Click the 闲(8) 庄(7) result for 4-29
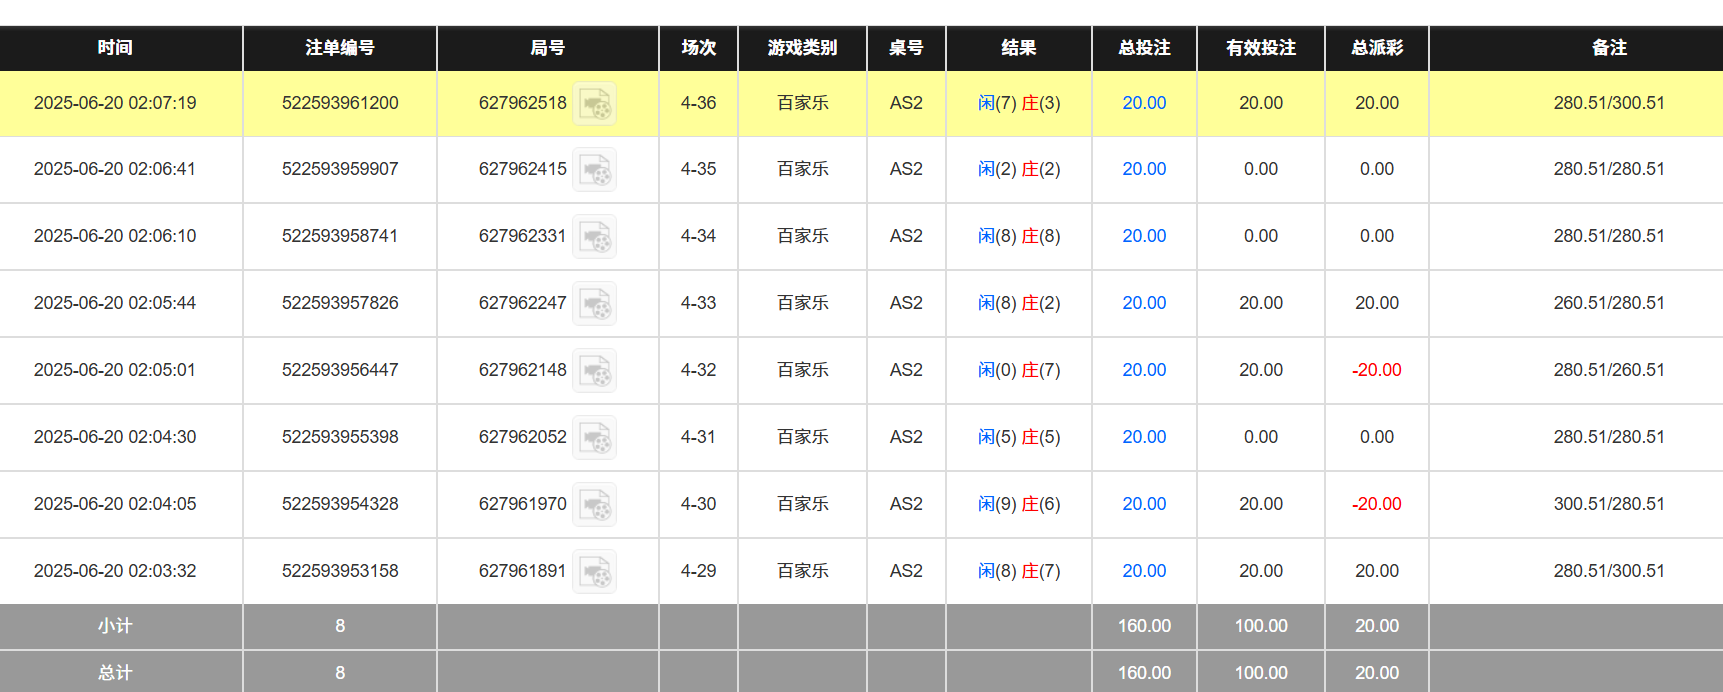This screenshot has height=692, width=1723. click(1018, 571)
